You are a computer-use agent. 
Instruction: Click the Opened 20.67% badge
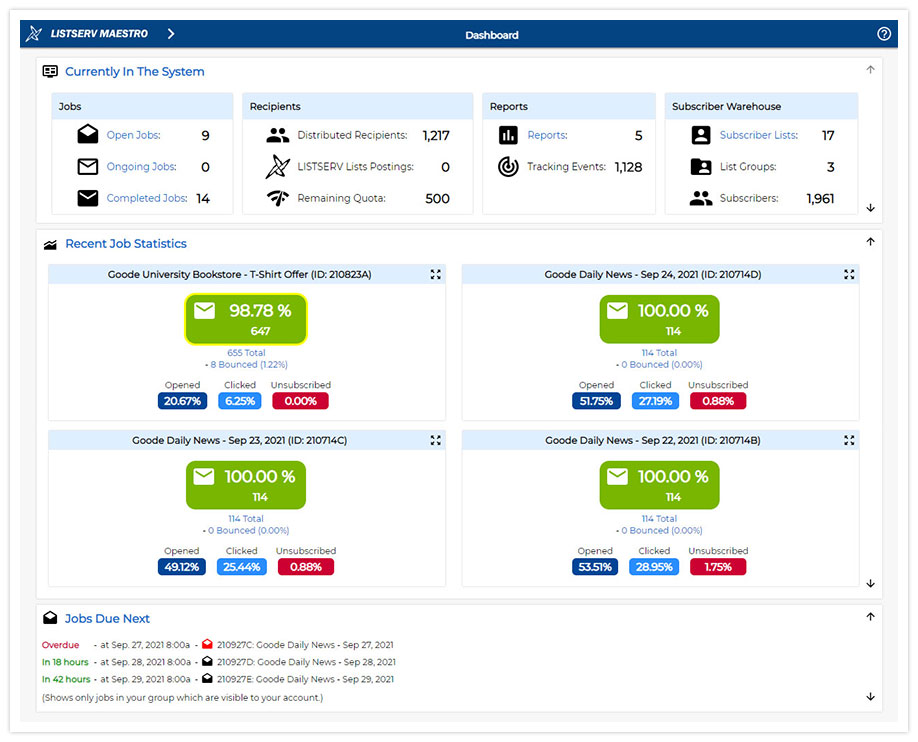[x=182, y=401]
